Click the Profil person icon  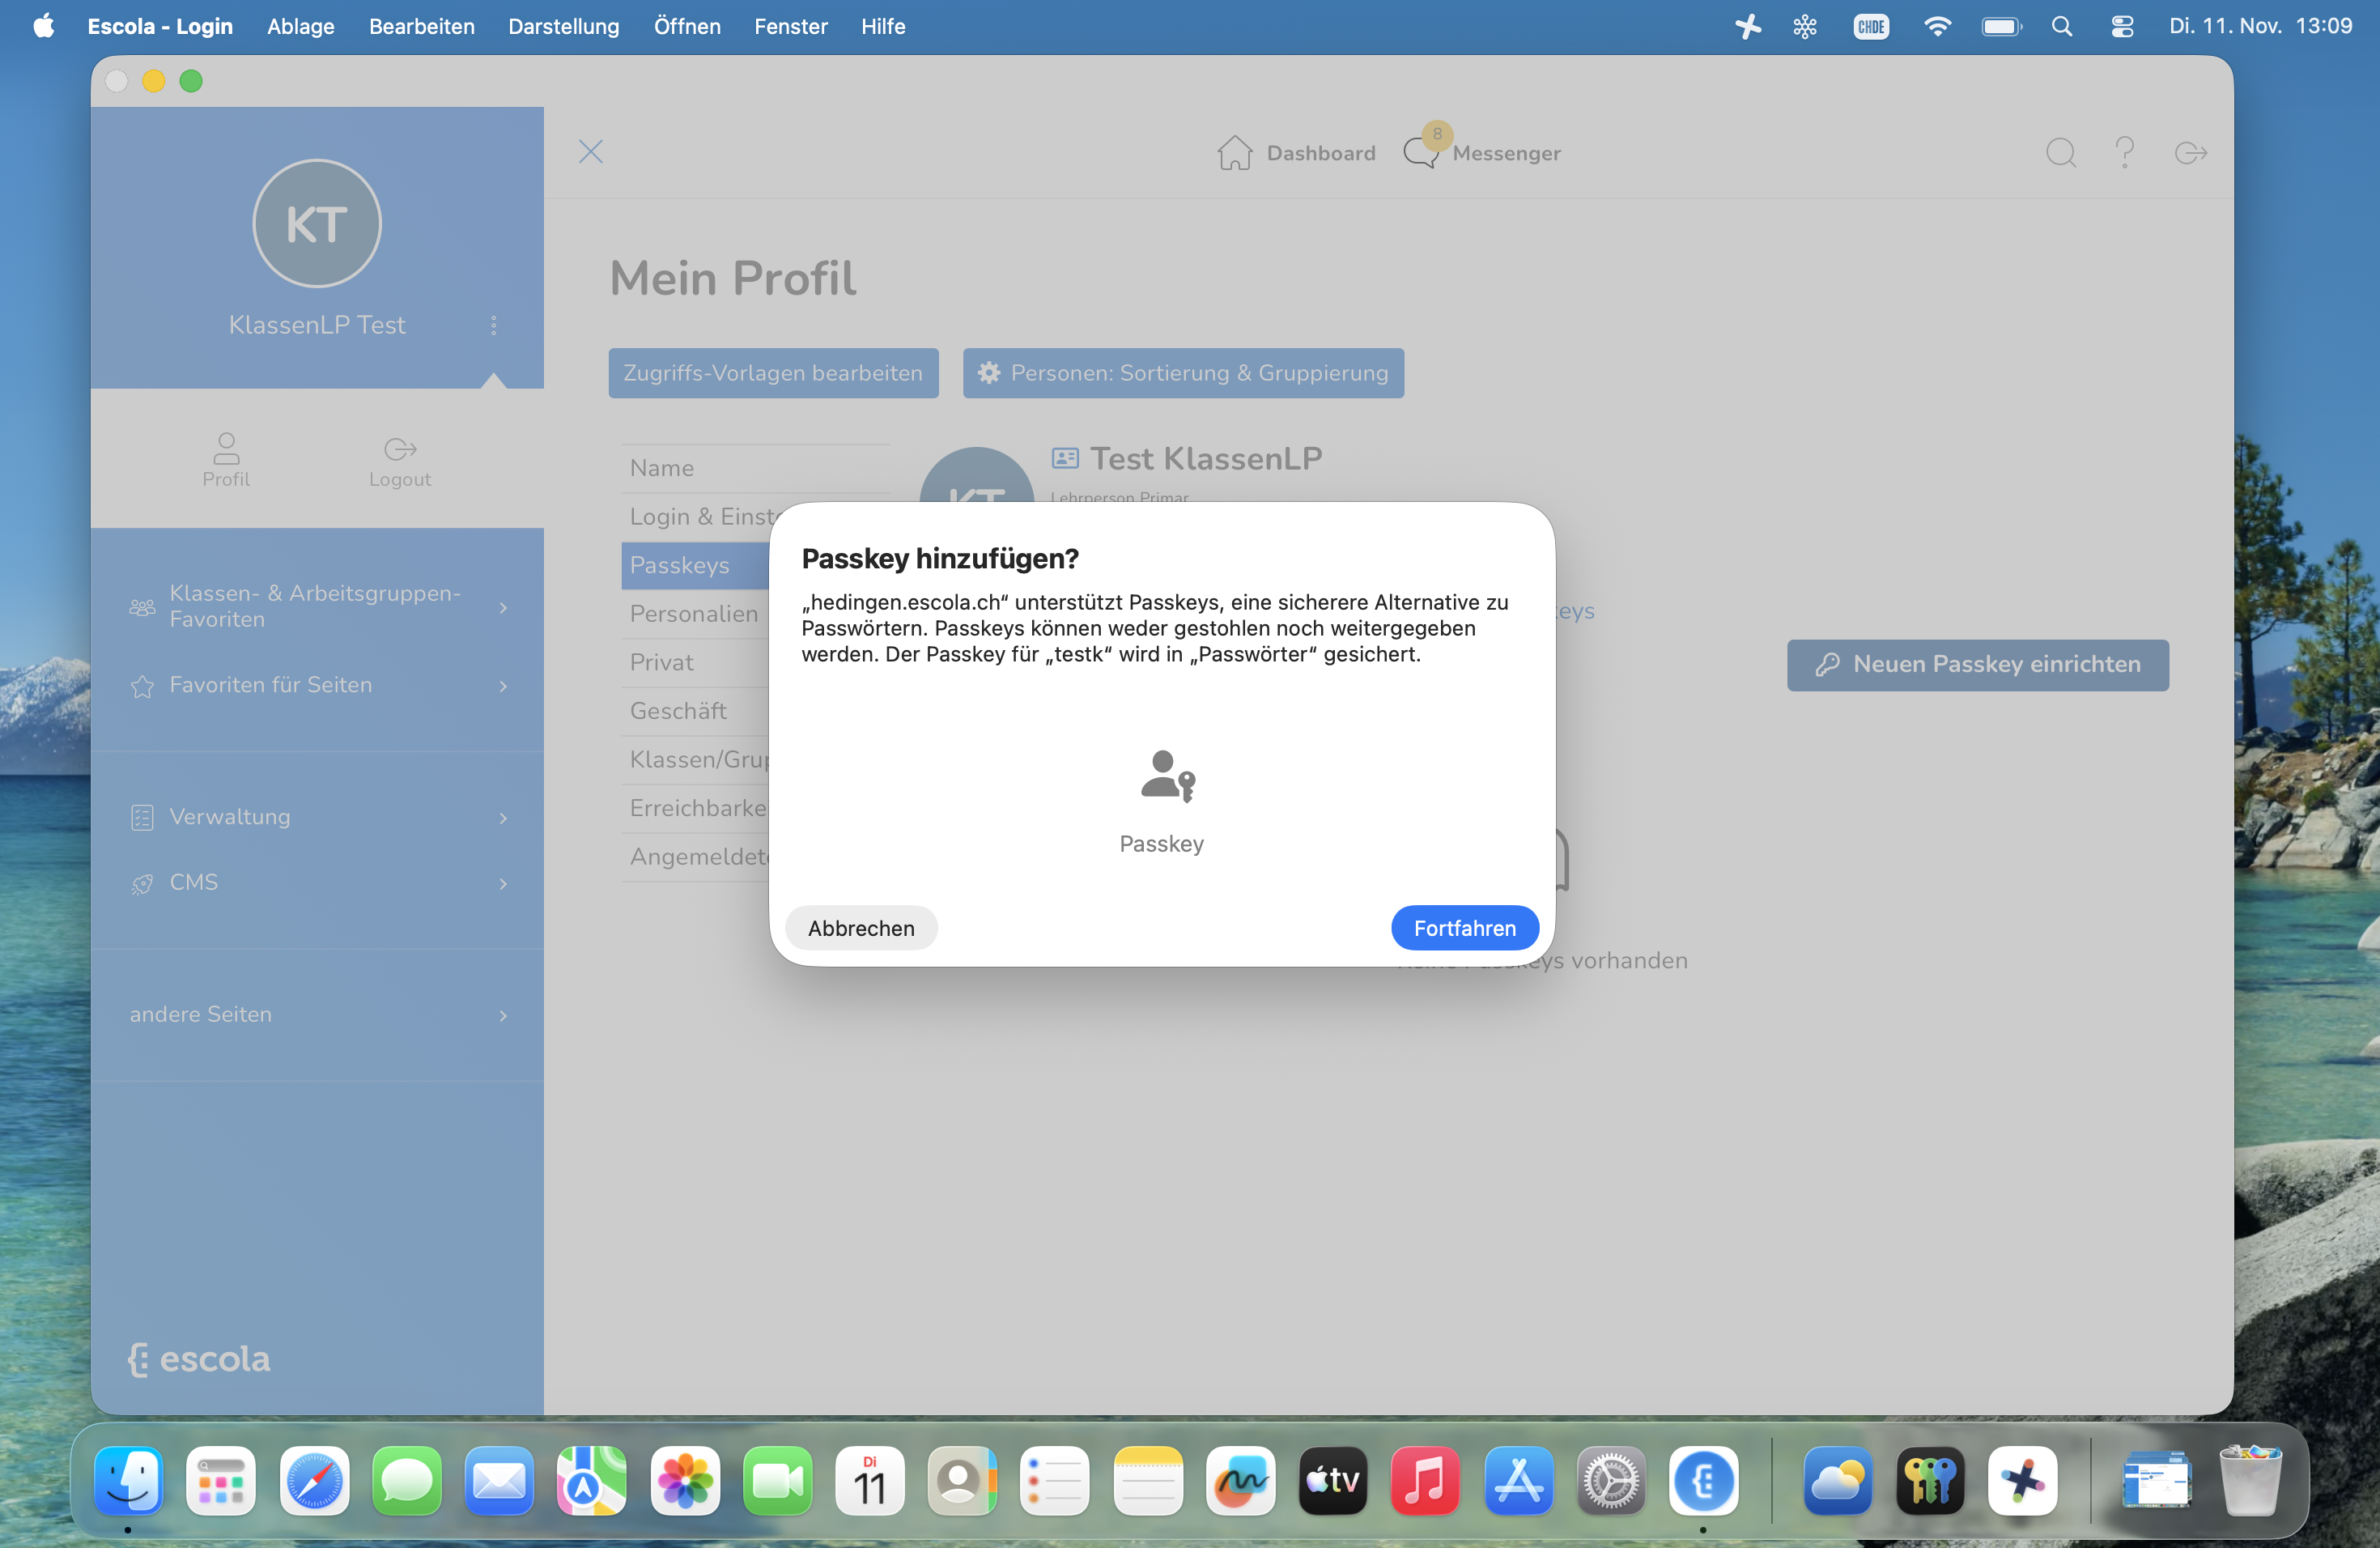(x=226, y=448)
